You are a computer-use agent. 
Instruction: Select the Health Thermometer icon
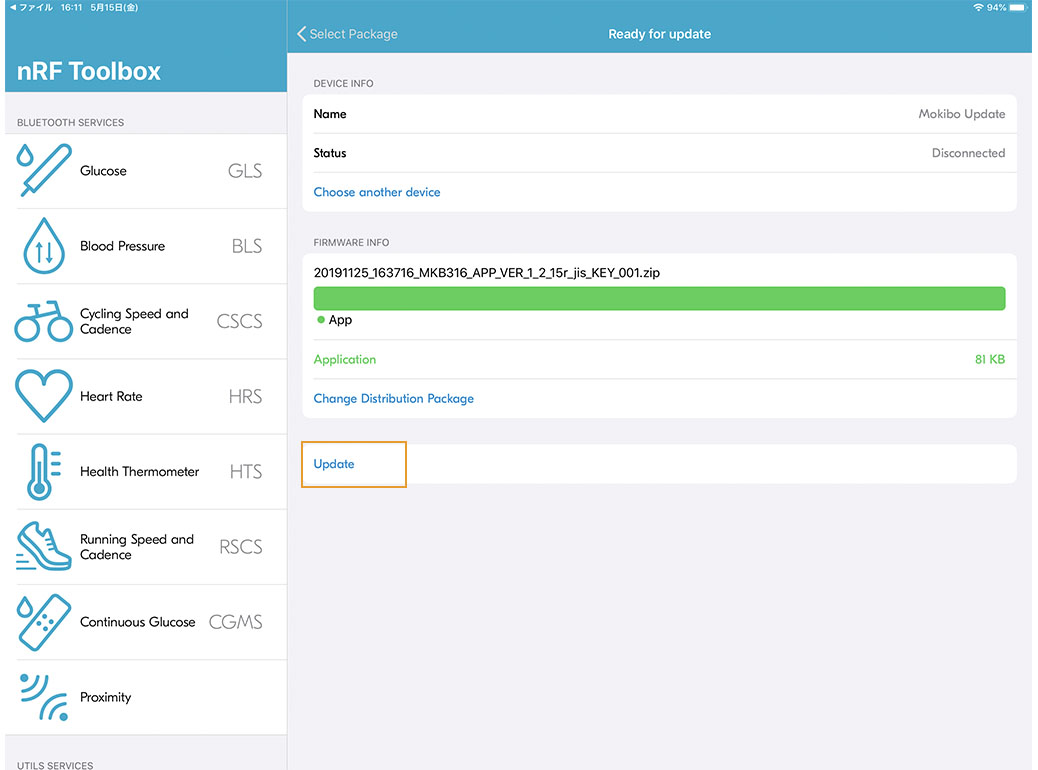pyautogui.click(x=44, y=471)
